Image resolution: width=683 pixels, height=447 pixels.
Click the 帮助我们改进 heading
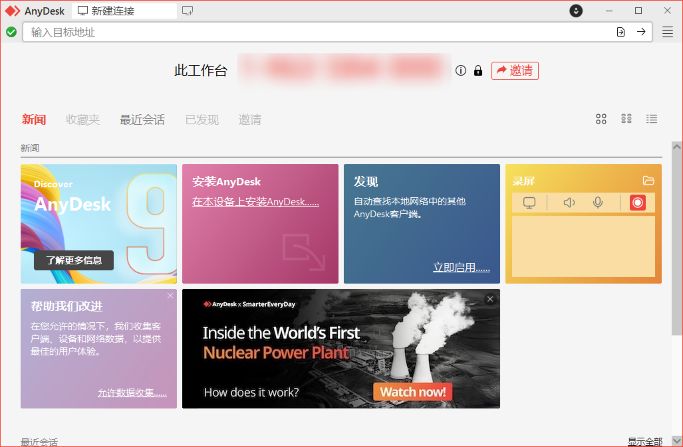[x=67, y=306]
